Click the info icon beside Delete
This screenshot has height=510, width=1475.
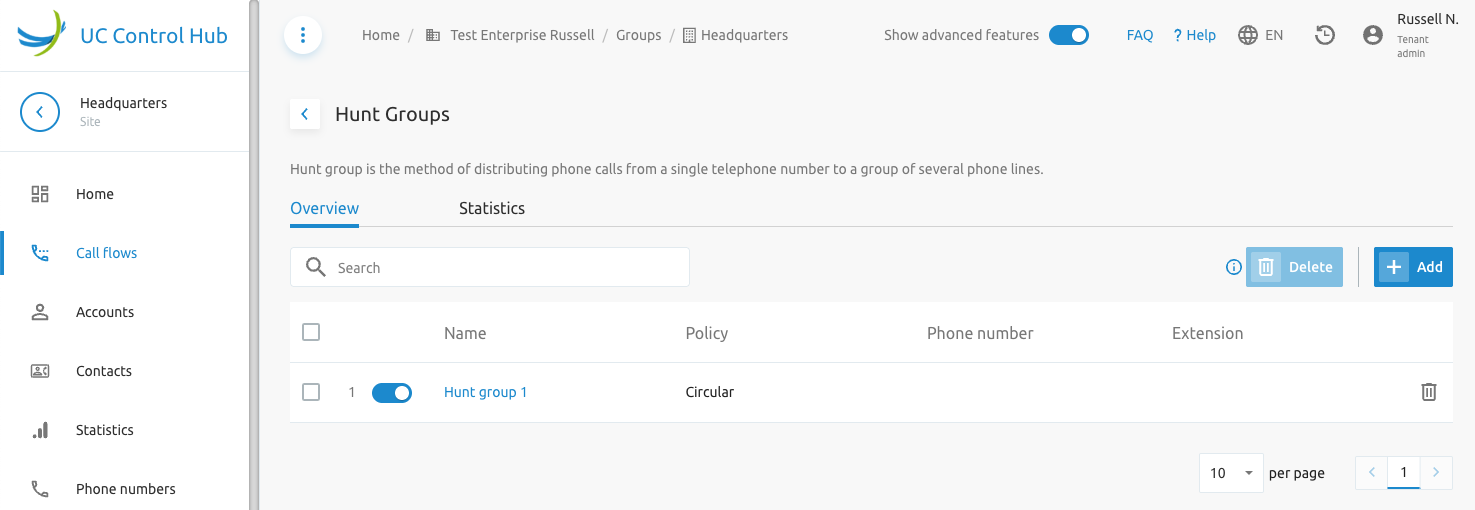1234,267
